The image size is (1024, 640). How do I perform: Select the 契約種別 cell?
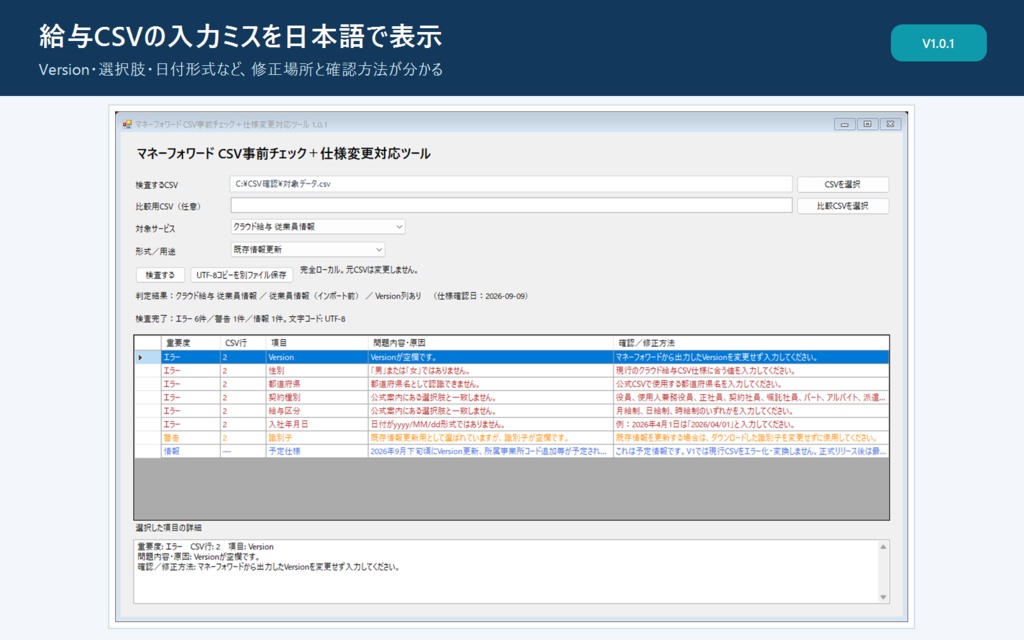tap(317, 397)
